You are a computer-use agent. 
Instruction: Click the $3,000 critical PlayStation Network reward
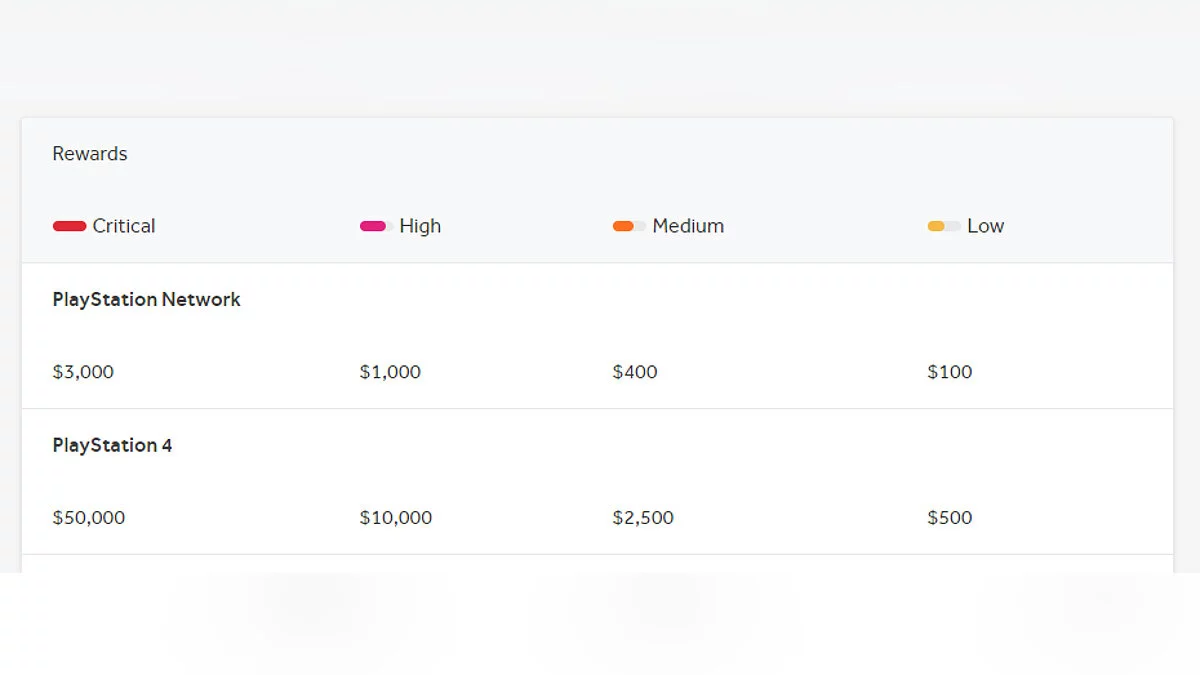[83, 372]
